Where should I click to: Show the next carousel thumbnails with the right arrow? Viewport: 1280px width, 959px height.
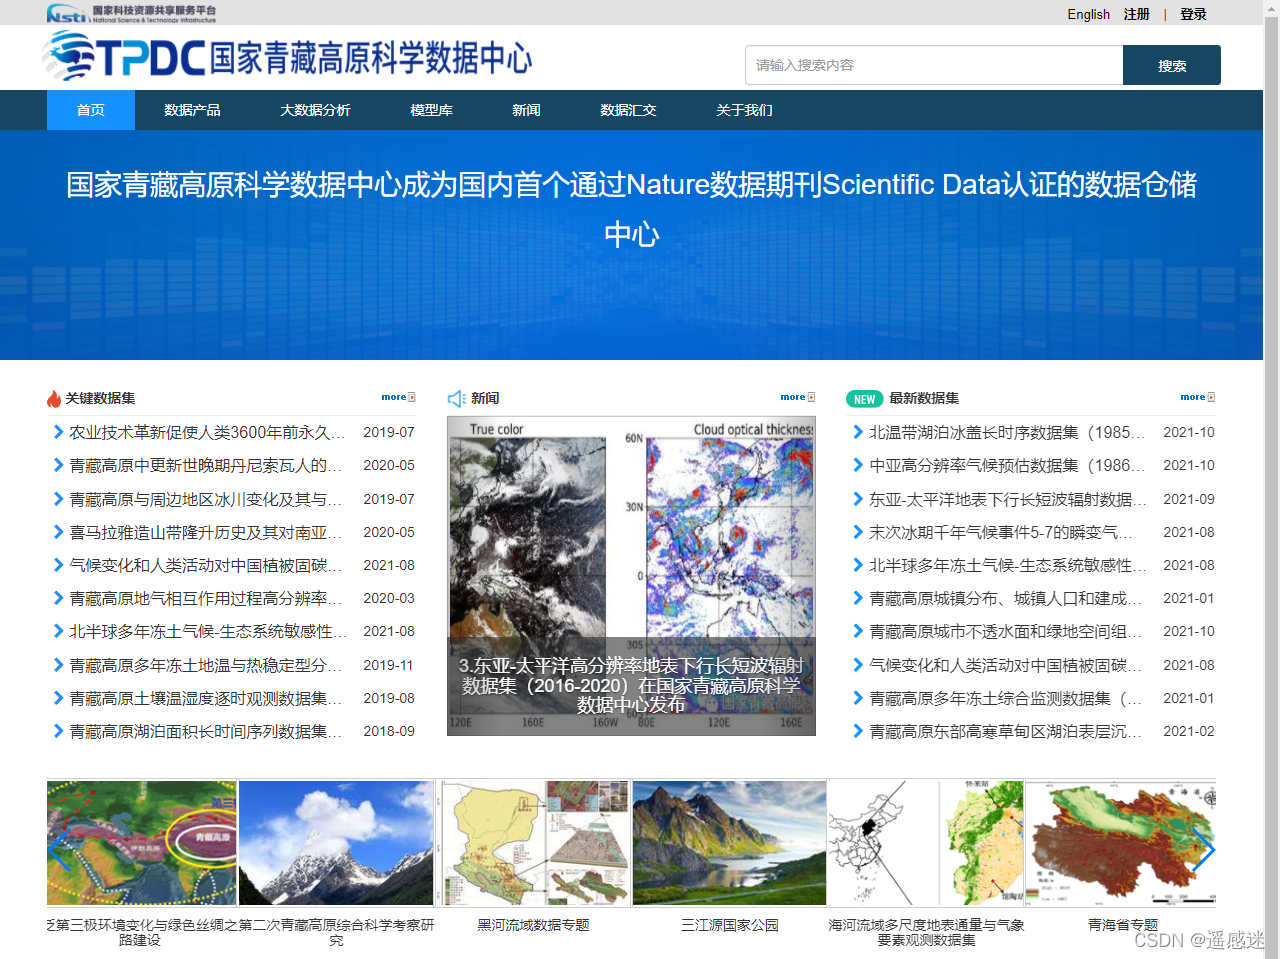(x=1203, y=850)
